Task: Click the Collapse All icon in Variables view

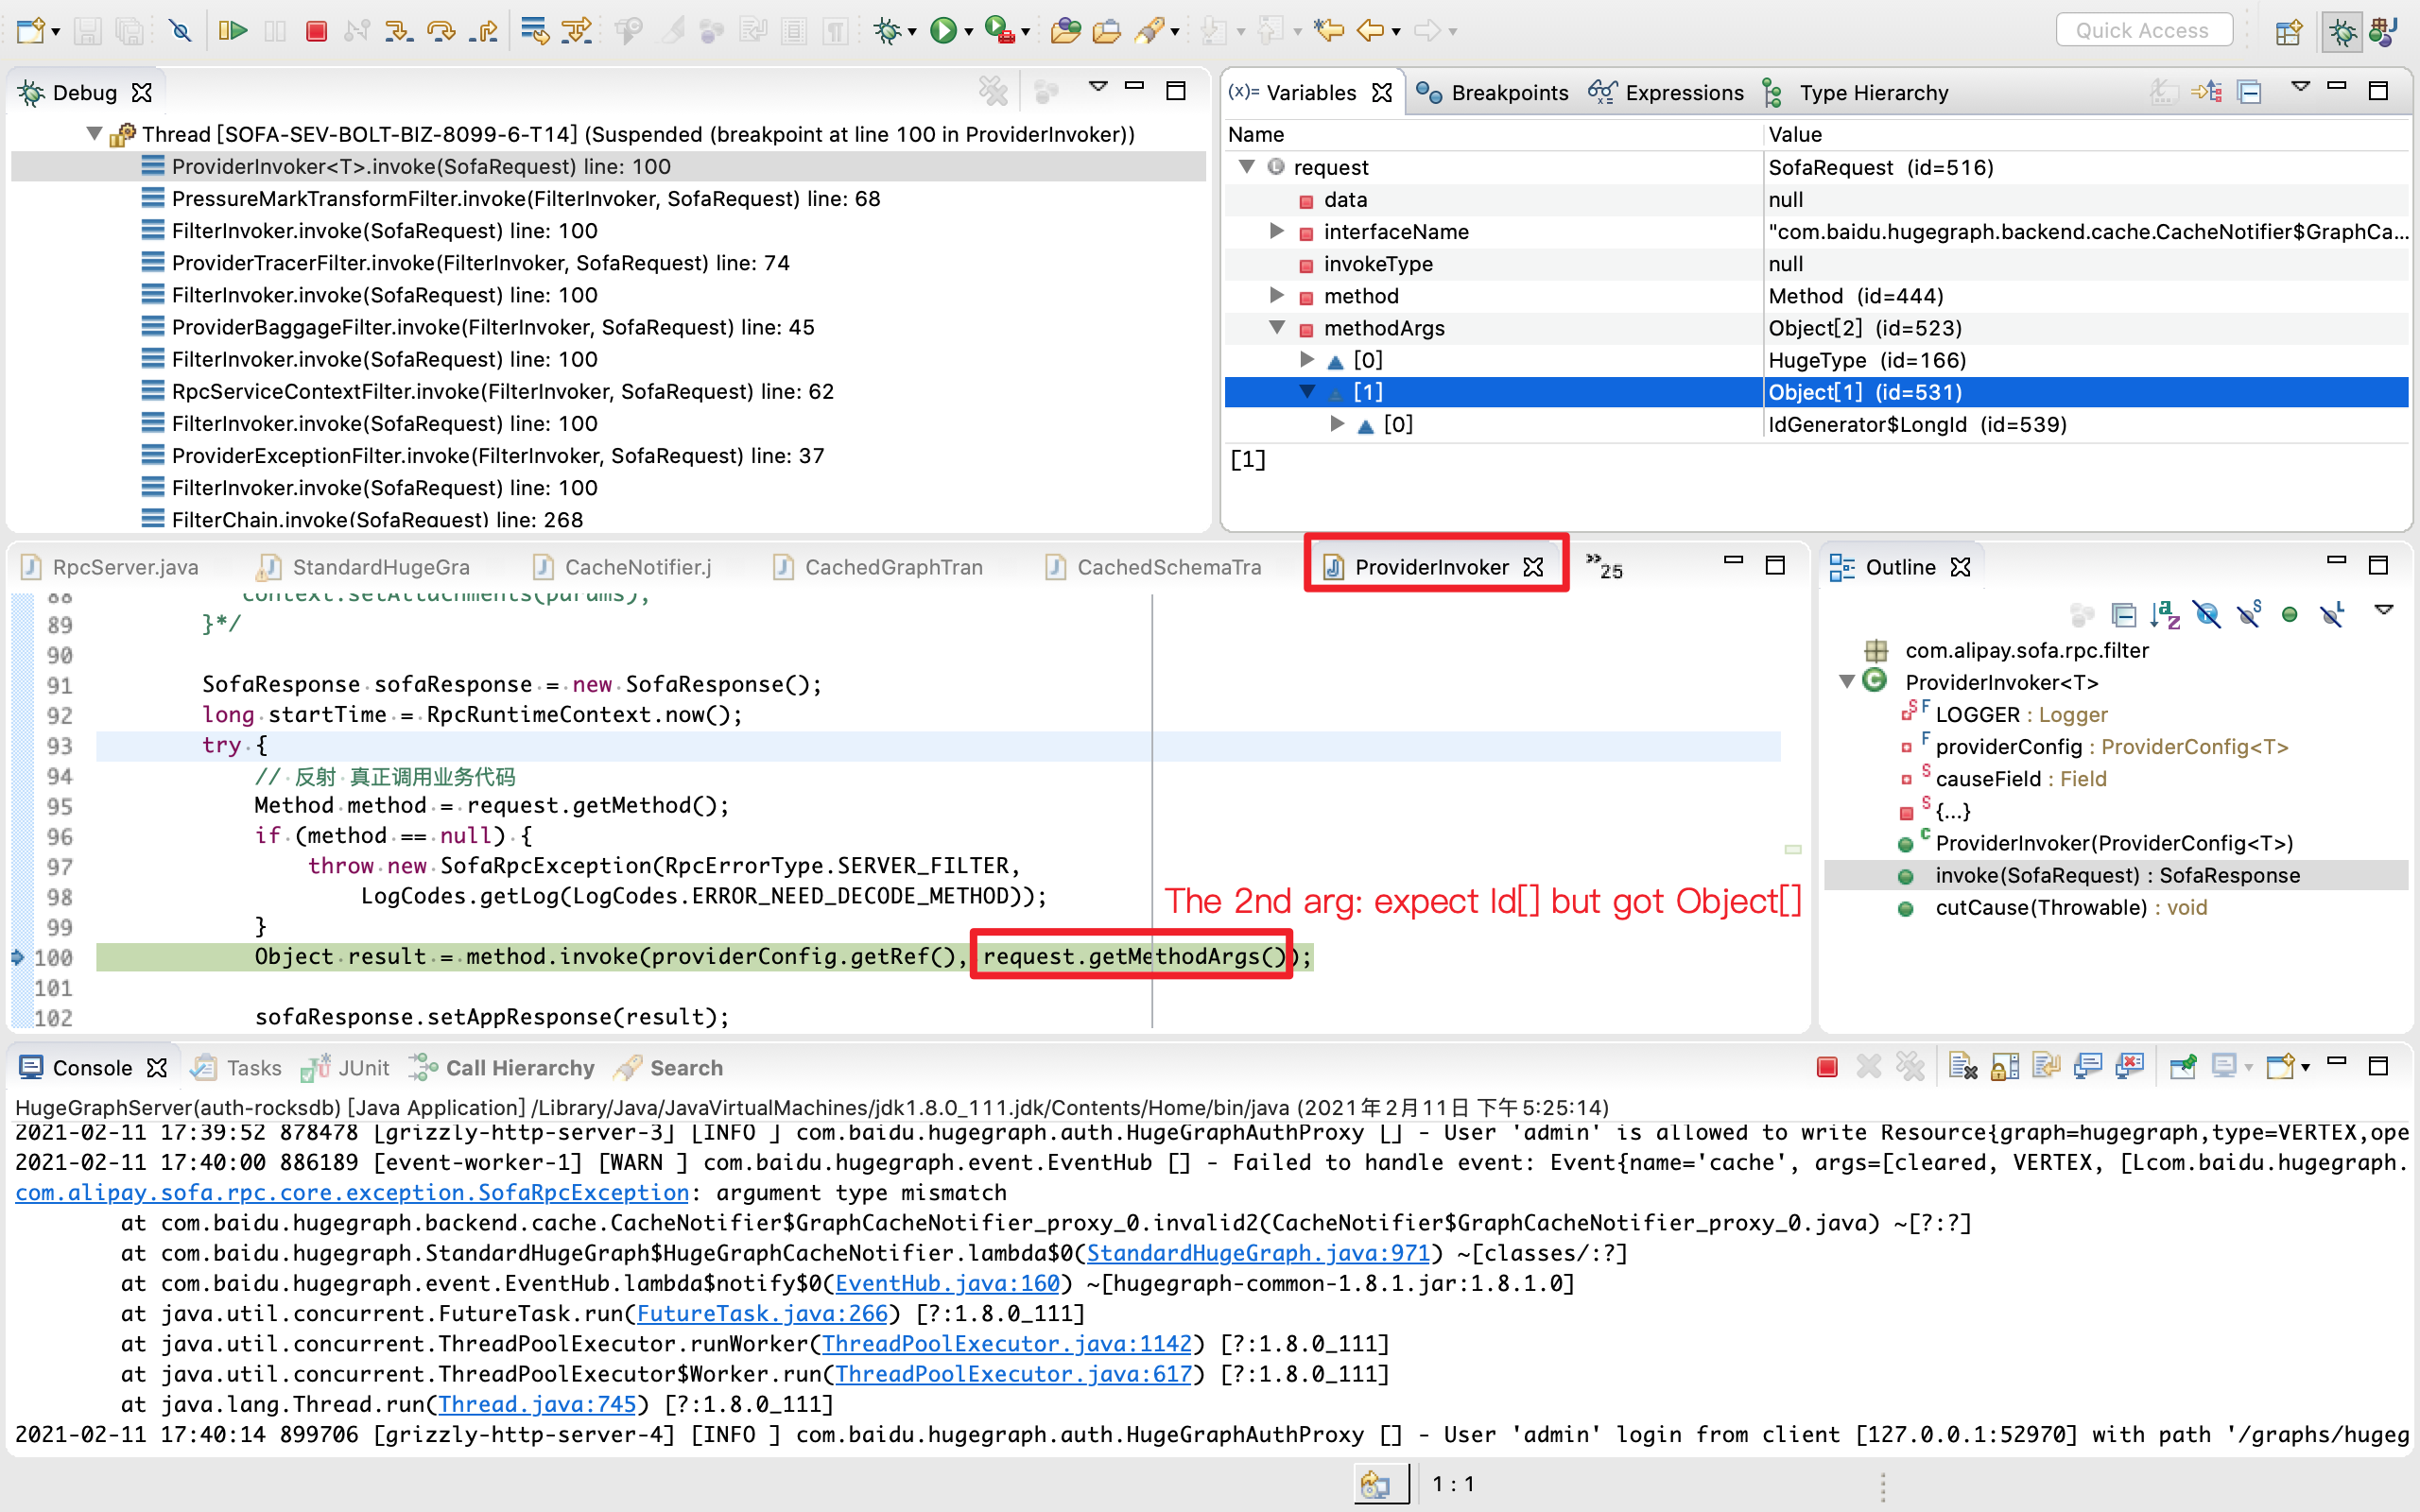Action: (2250, 93)
